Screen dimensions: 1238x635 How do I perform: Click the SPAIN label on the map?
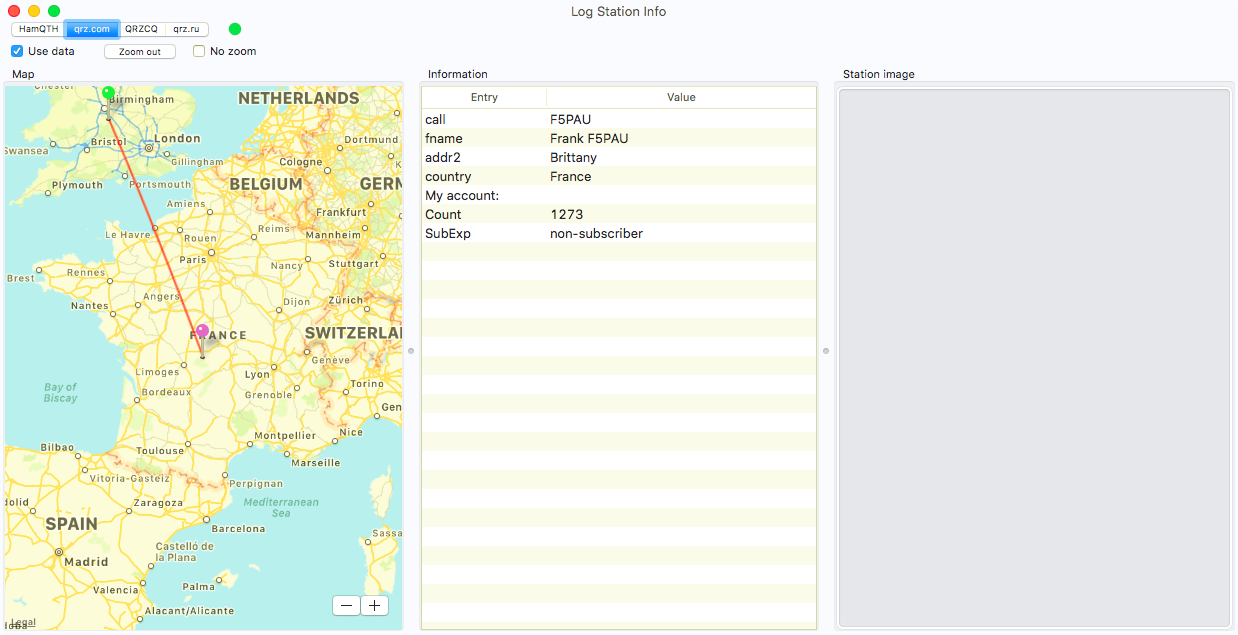pyautogui.click(x=71, y=523)
